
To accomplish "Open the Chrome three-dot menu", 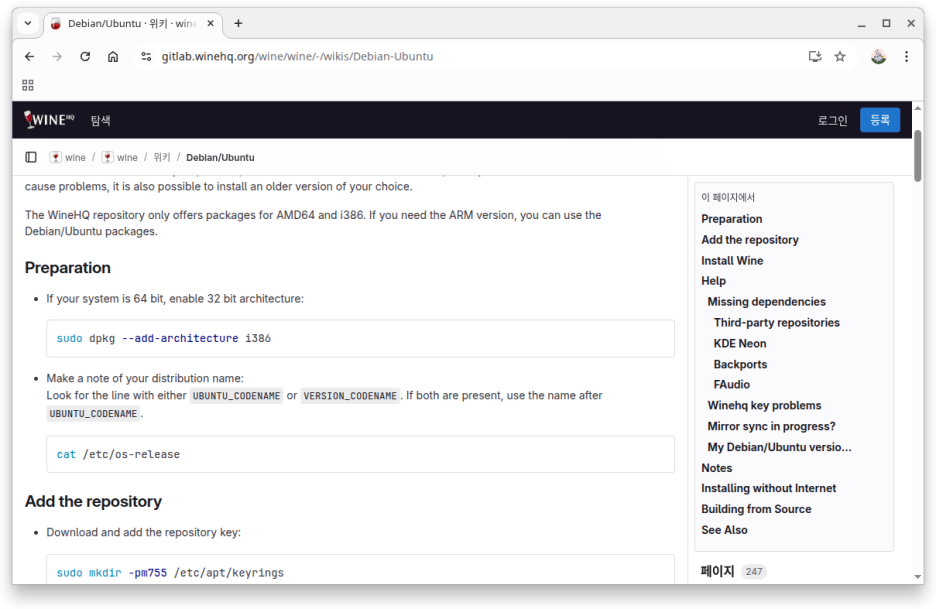I will [906, 57].
